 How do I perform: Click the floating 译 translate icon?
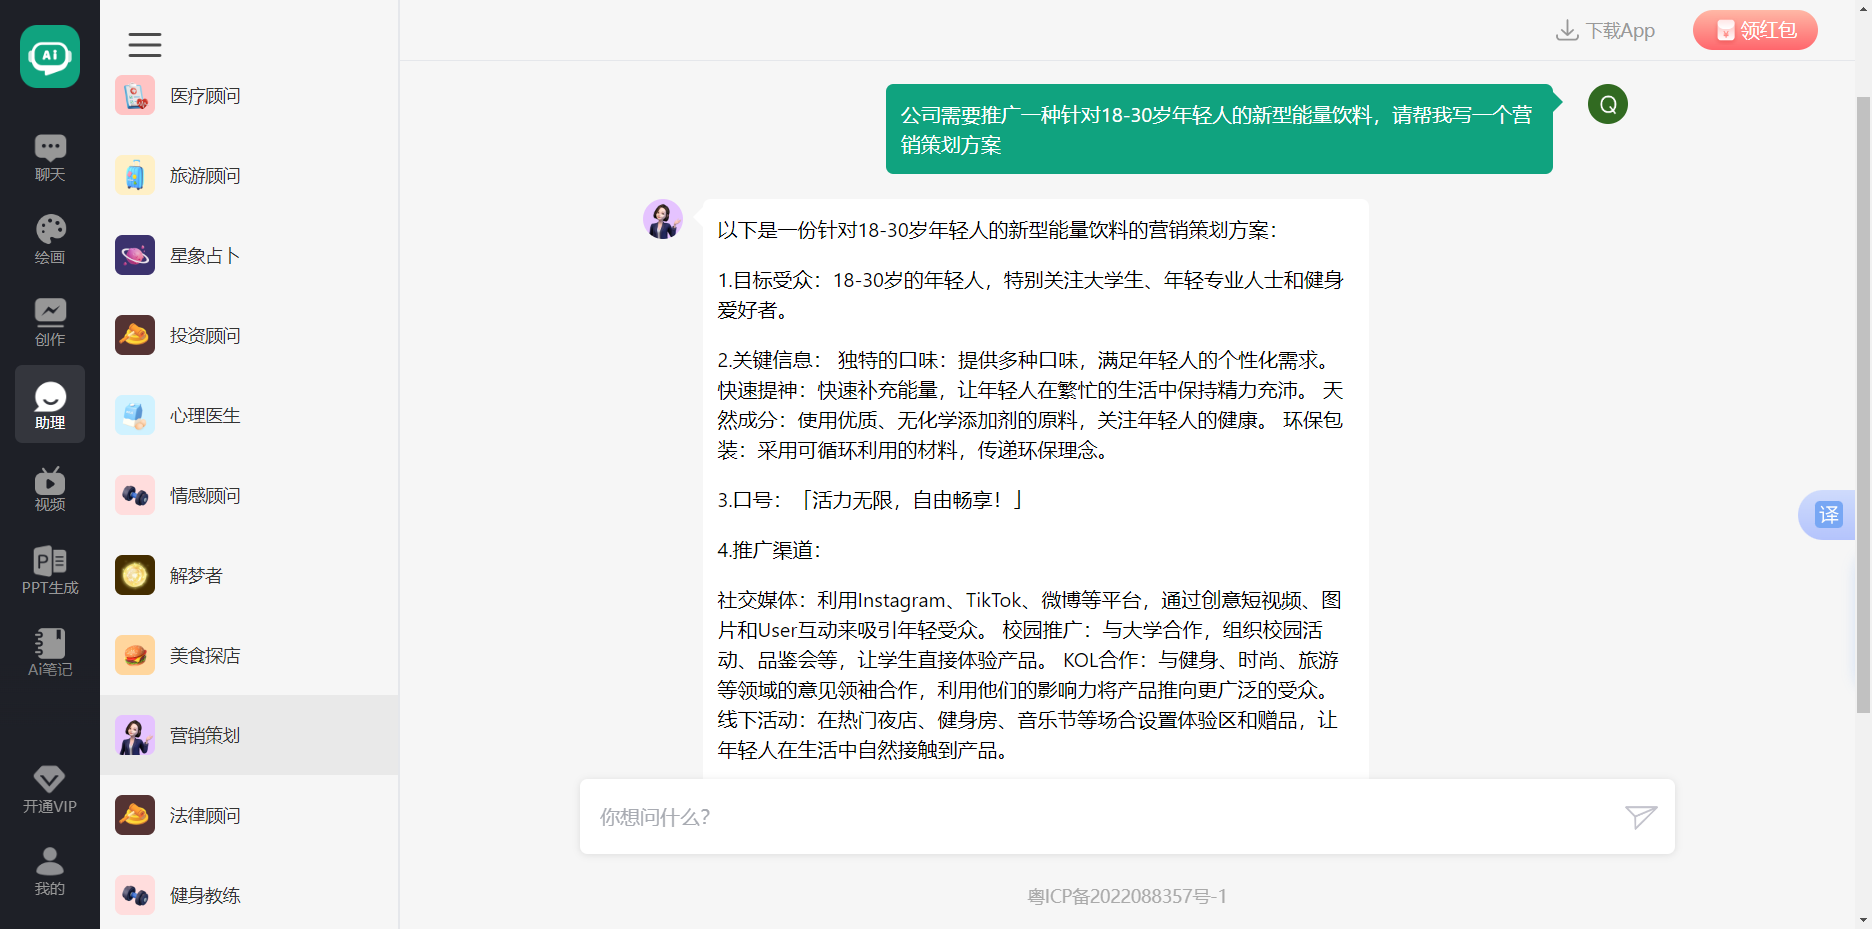point(1827,515)
